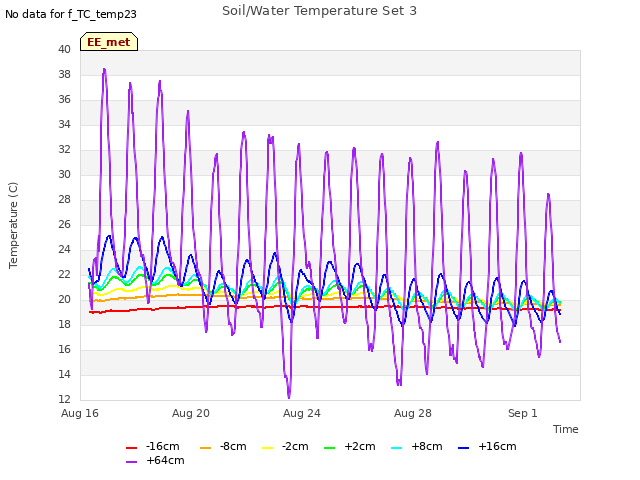640x480 pixels.
Task: Click the orange -8cm legend swatch
Action: [x=205, y=448]
